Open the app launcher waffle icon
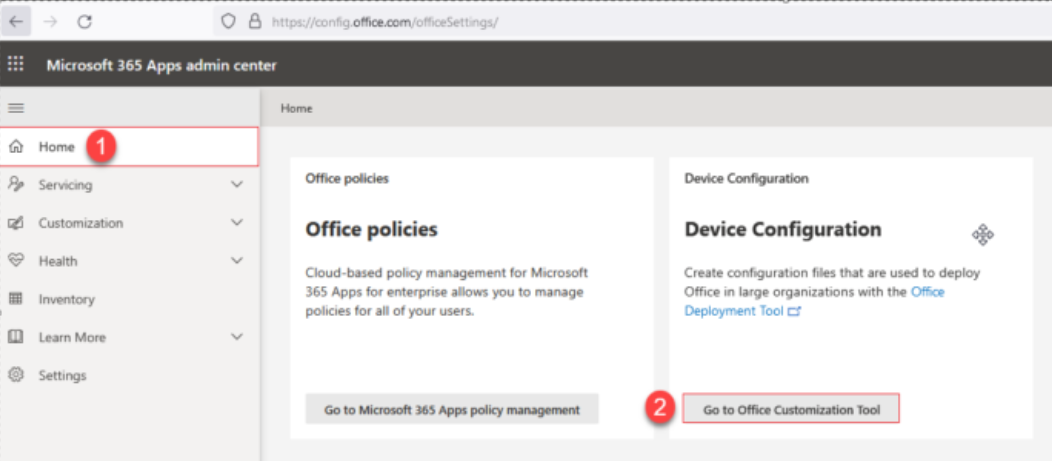Screen dimensions: 1052x461 click(16, 65)
